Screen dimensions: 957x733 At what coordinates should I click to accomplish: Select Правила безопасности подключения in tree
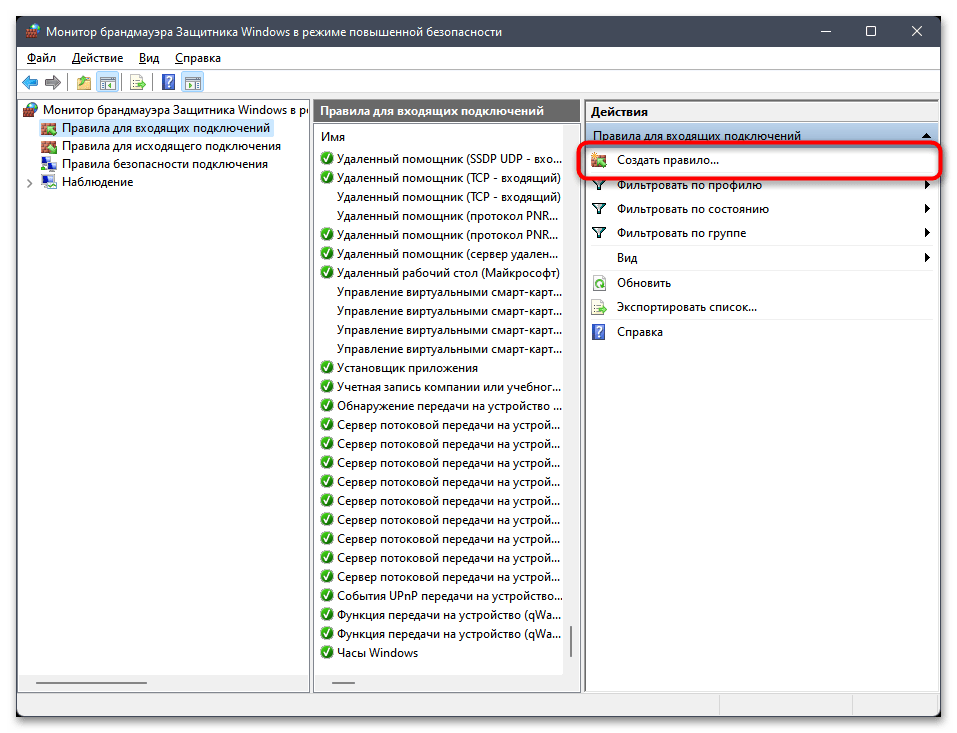pyautogui.click(x=164, y=164)
